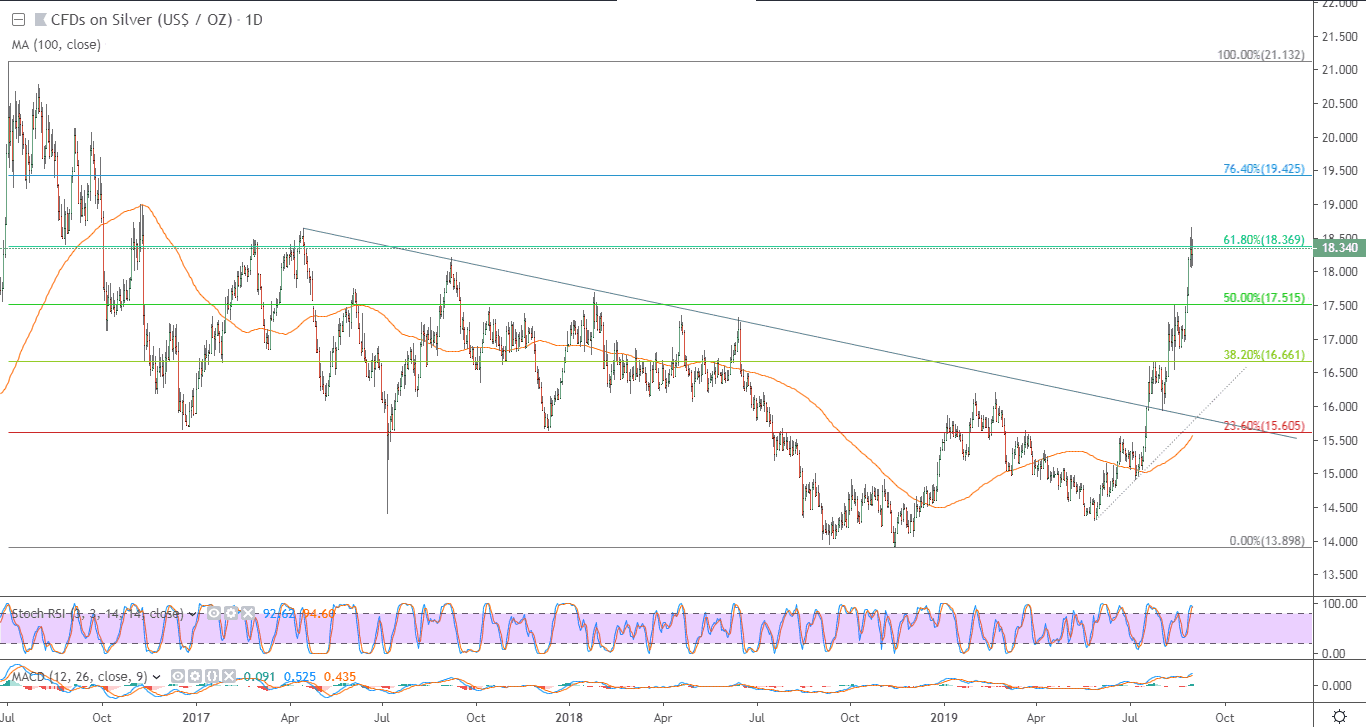
Task: Open MACD settings gear
Action: [193, 677]
